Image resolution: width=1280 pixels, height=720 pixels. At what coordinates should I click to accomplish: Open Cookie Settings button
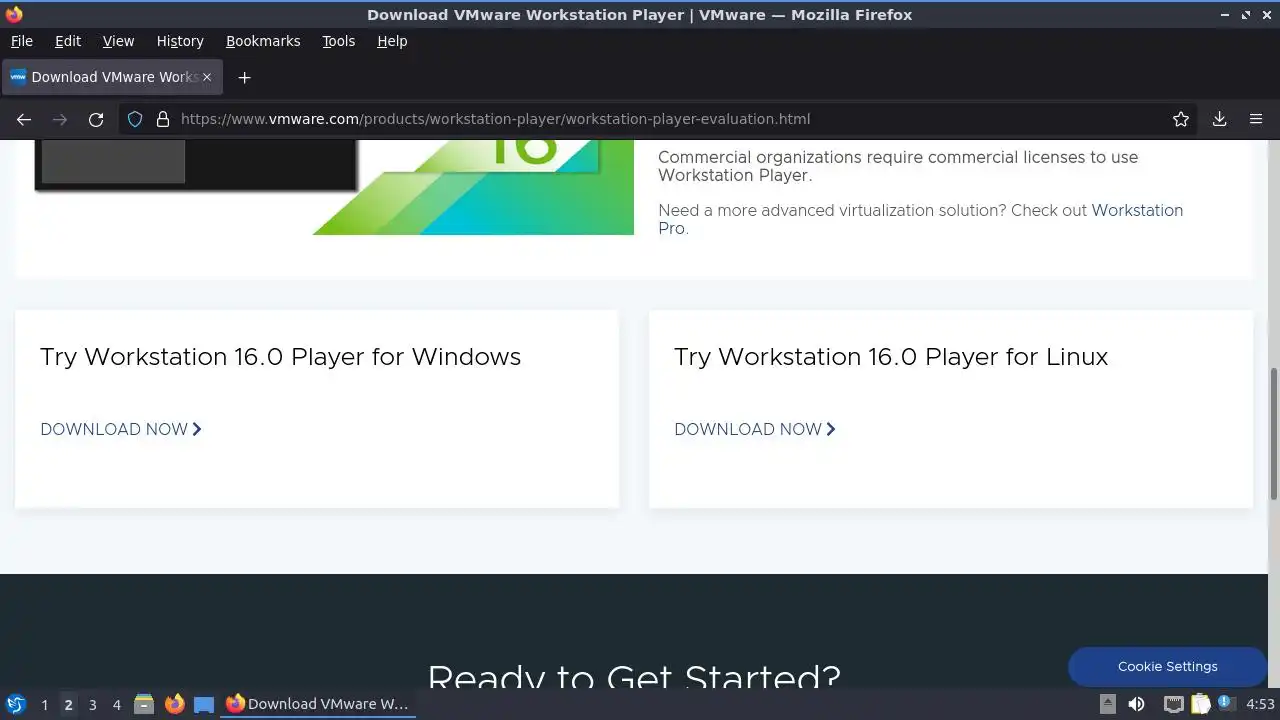pos(1167,666)
